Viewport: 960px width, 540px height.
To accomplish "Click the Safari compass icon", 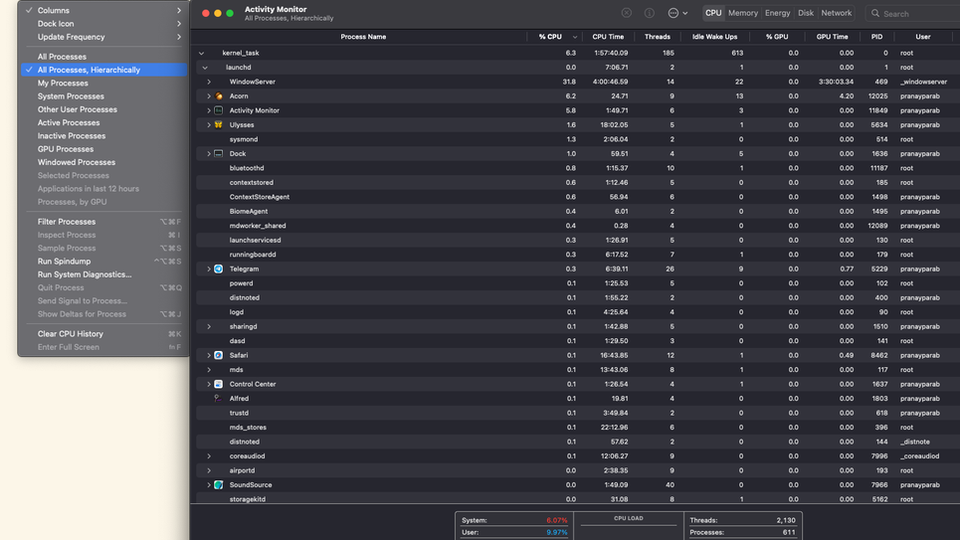I will click(x=219, y=355).
